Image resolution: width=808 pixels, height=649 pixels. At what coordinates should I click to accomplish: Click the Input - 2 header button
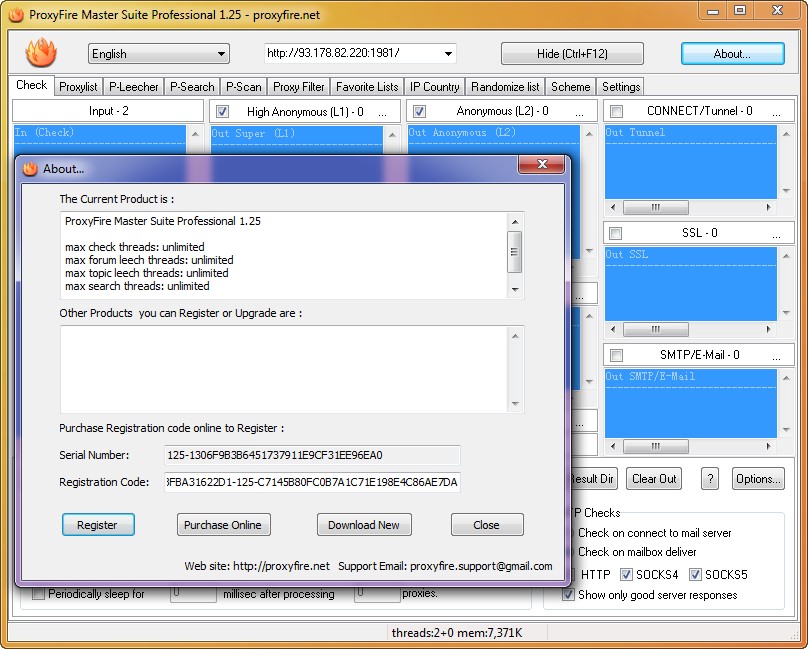pyautogui.click(x=108, y=111)
